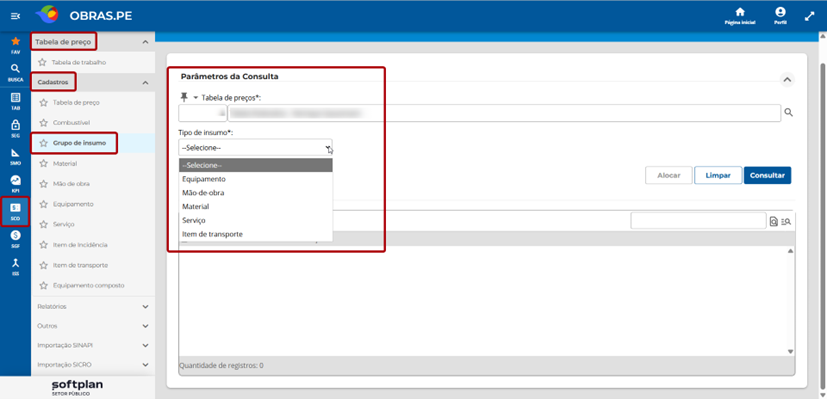Toggle the pin beside Tabela de preços
The height and width of the screenshot is (399, 827).
[x=184, y=98]
